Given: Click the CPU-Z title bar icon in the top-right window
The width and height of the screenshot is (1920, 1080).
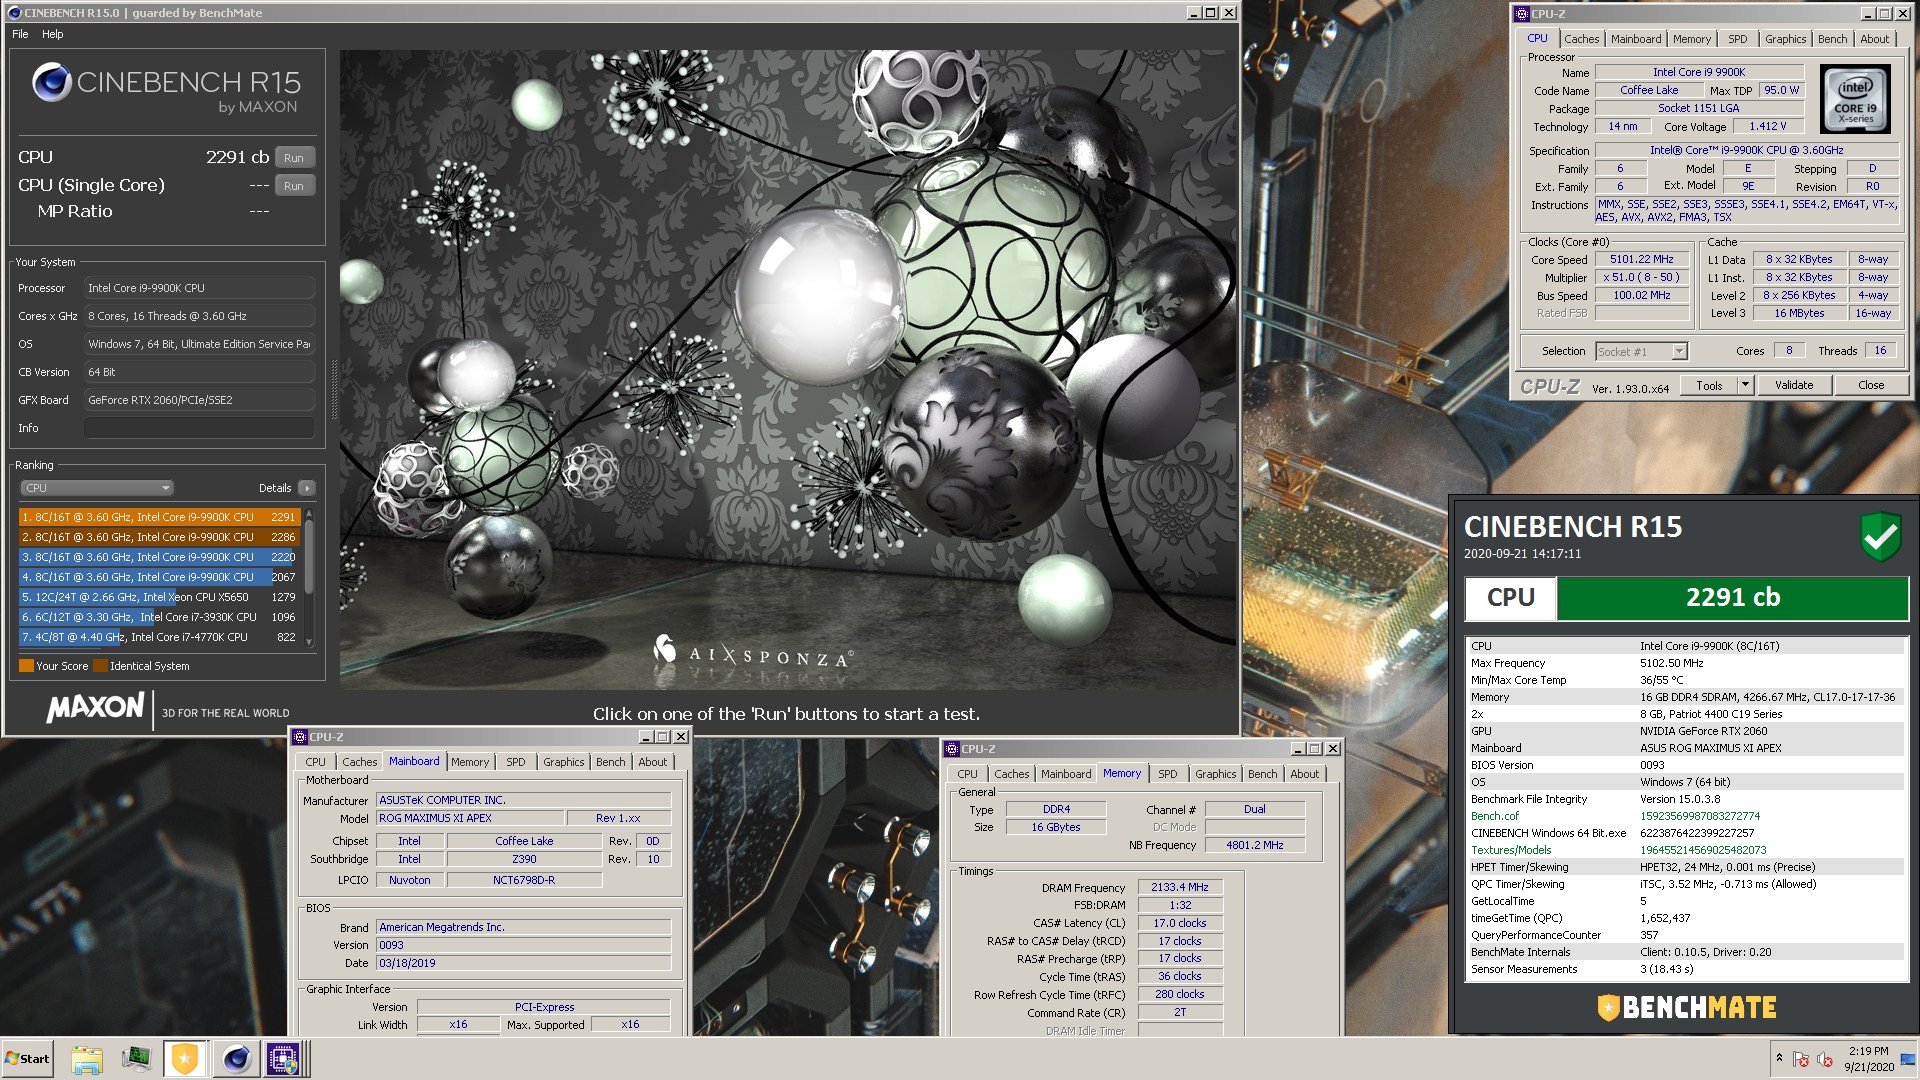Looking at the screenshot, I should pyautogui.click(x=1522, y=14).
